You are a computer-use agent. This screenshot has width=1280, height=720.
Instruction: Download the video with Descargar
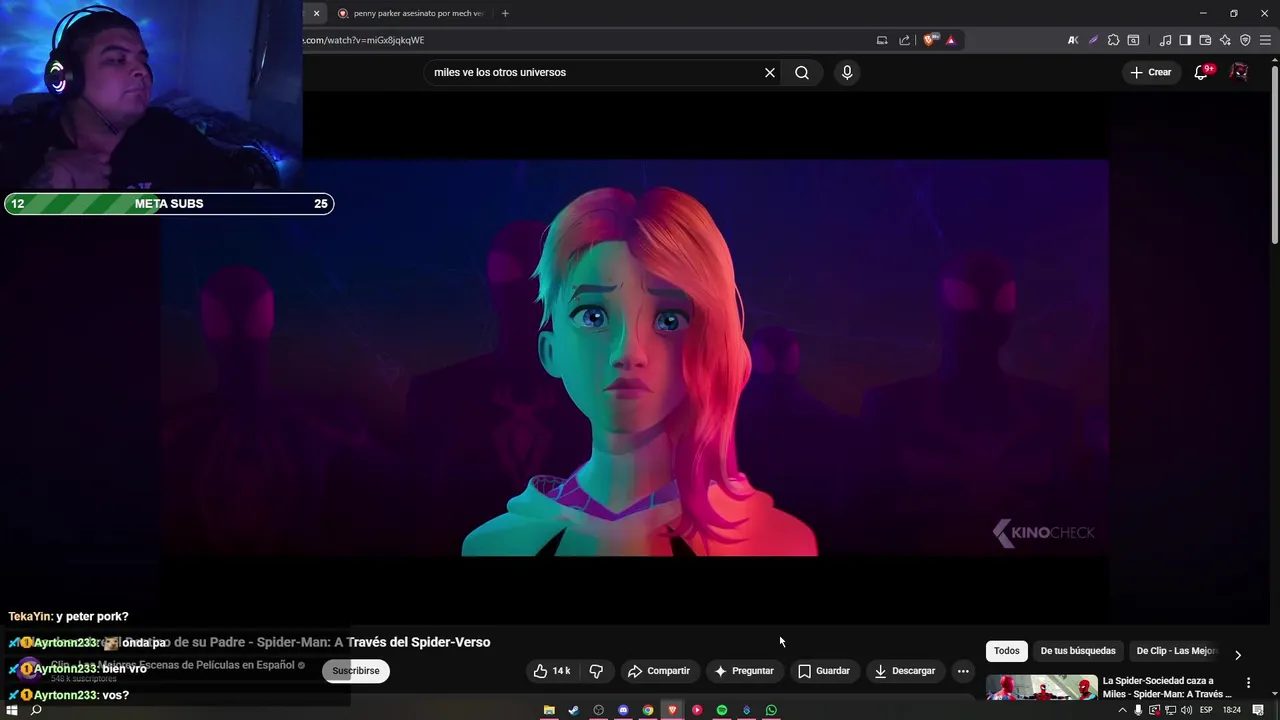coord(904,671)
